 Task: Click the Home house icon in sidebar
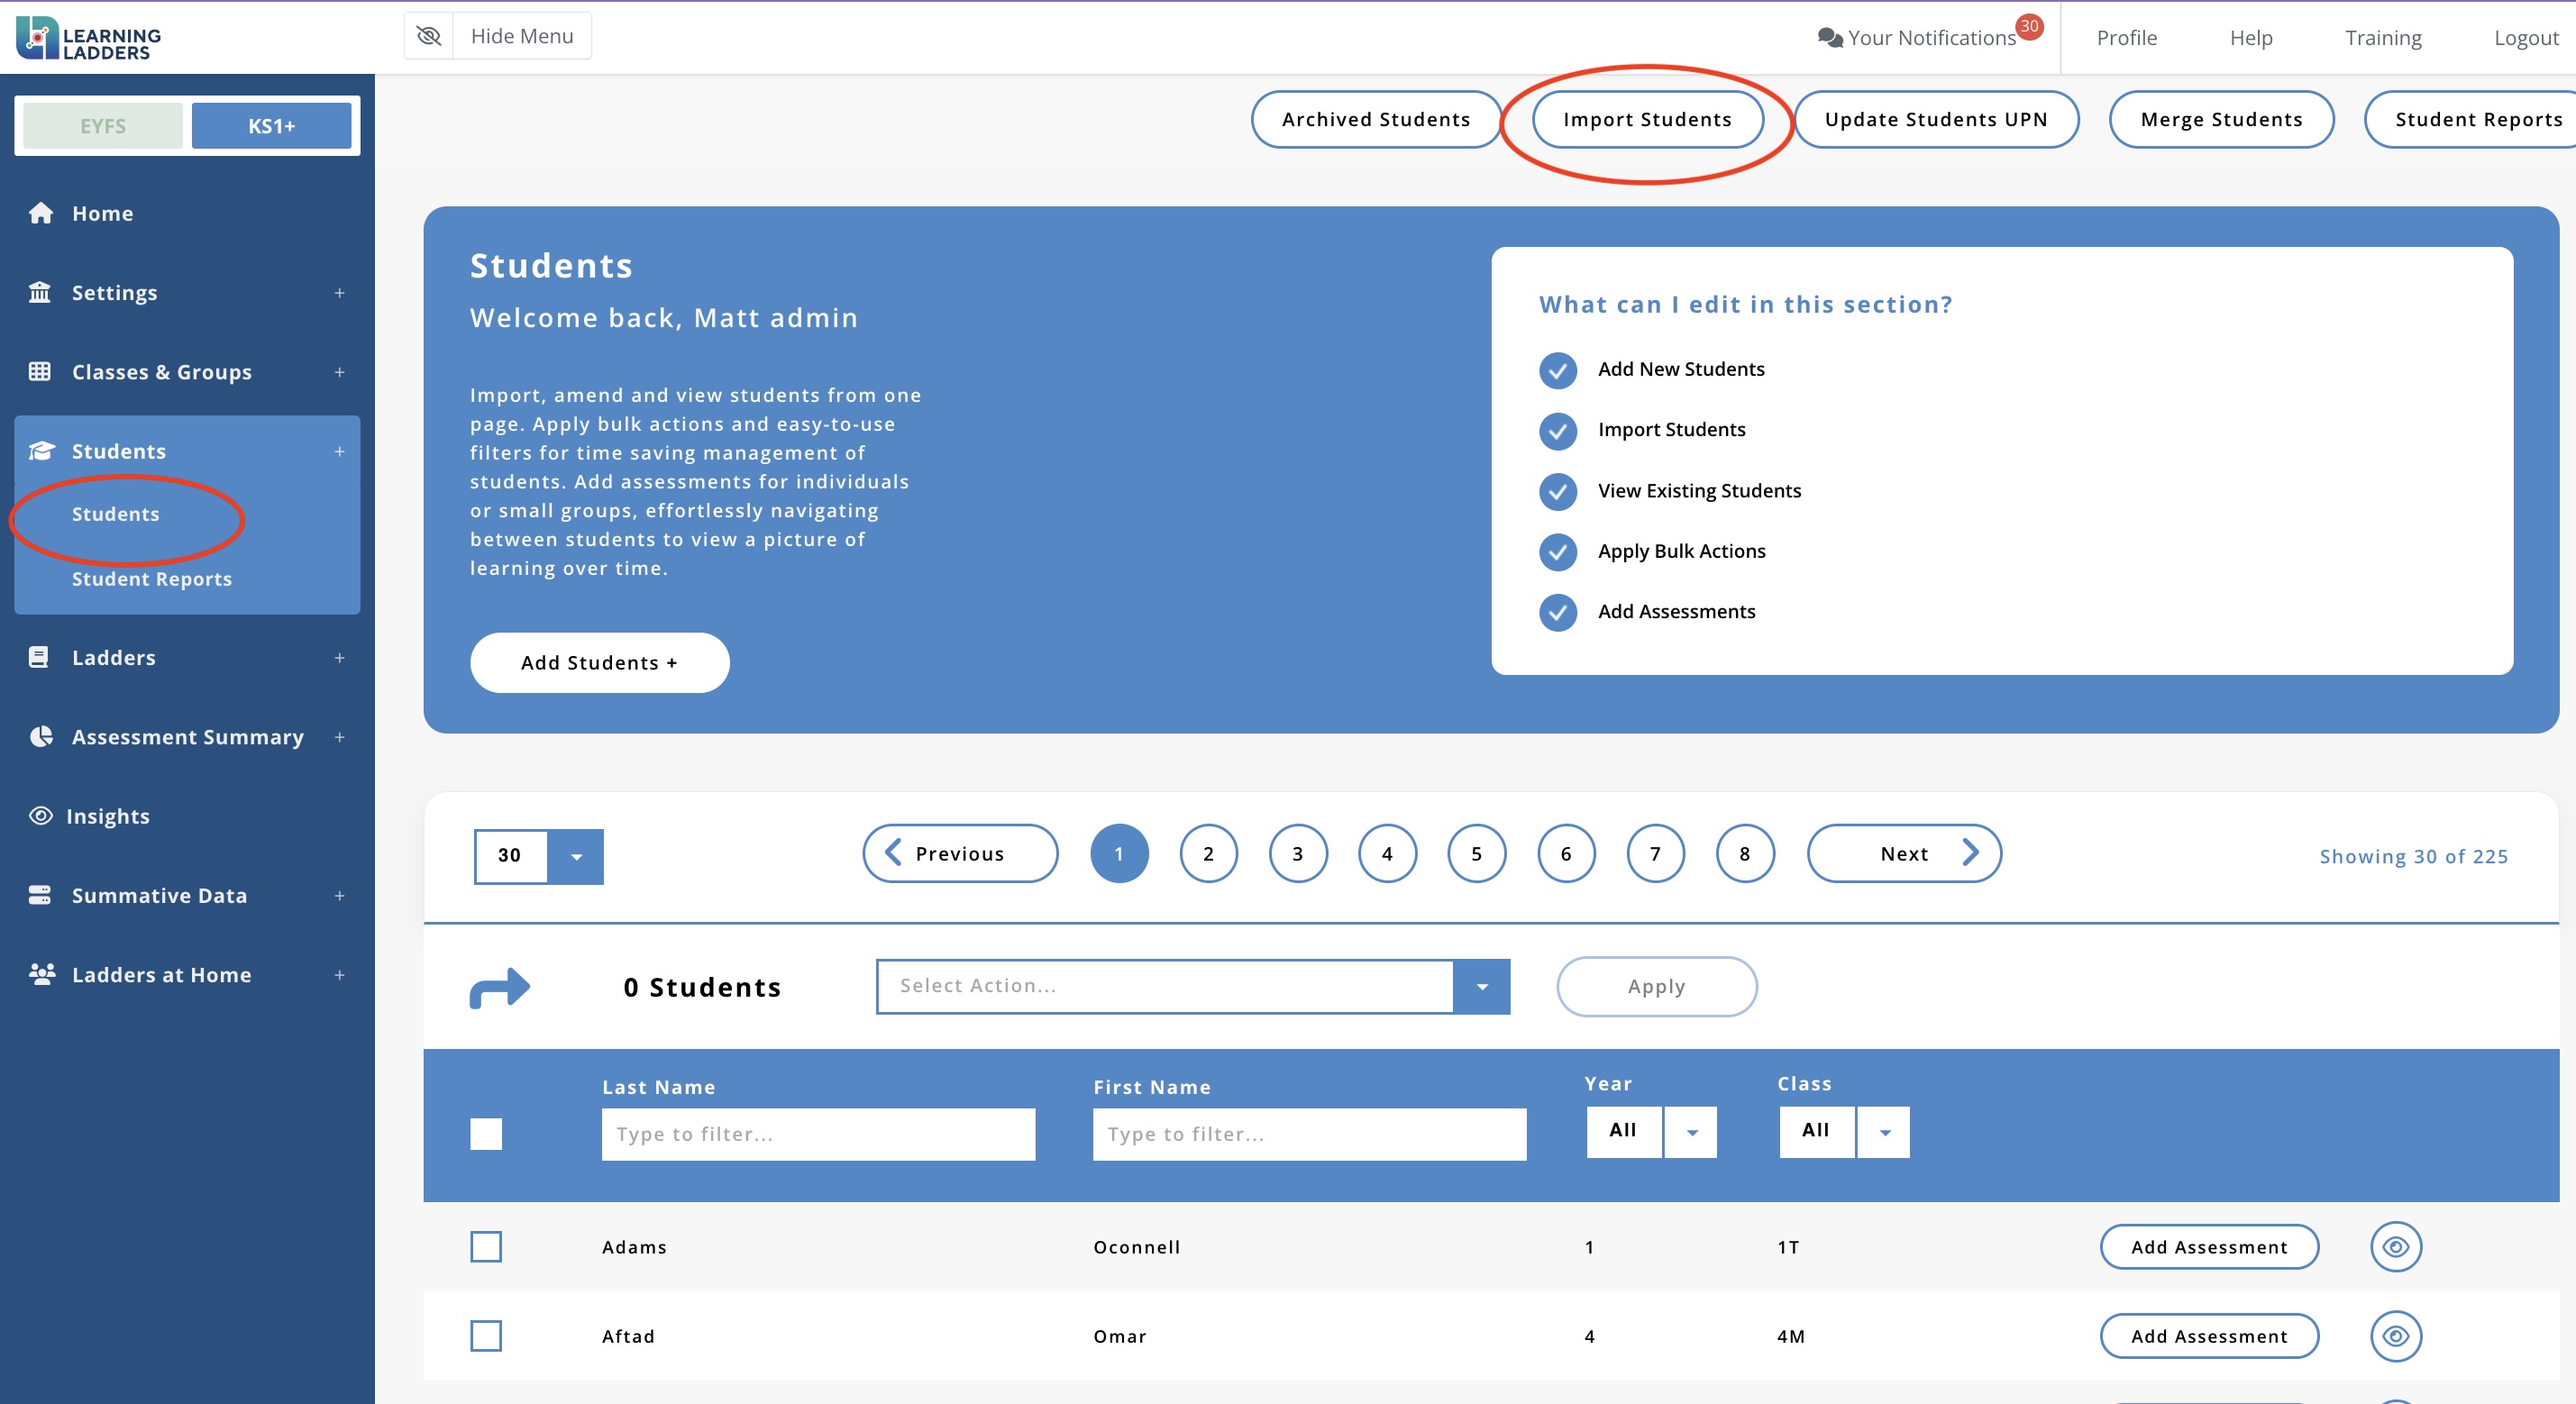point(41,213)
